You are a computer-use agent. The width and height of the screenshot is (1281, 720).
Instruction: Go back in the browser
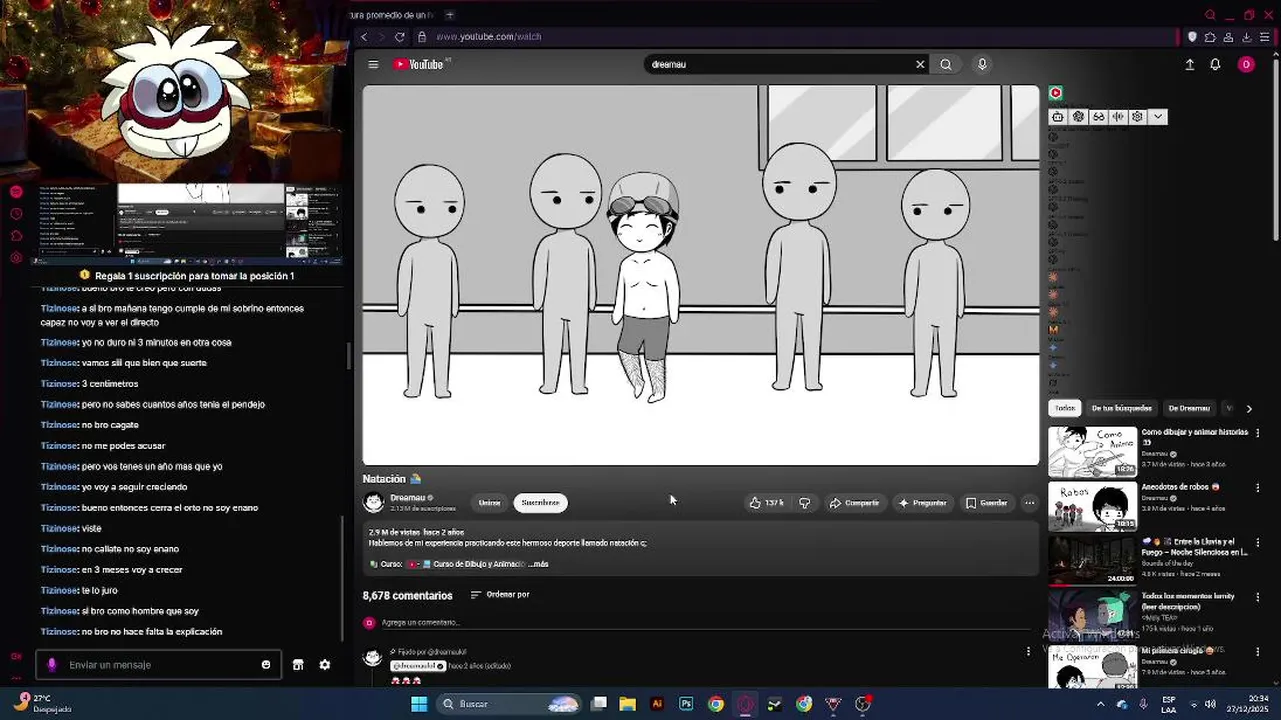364,37
